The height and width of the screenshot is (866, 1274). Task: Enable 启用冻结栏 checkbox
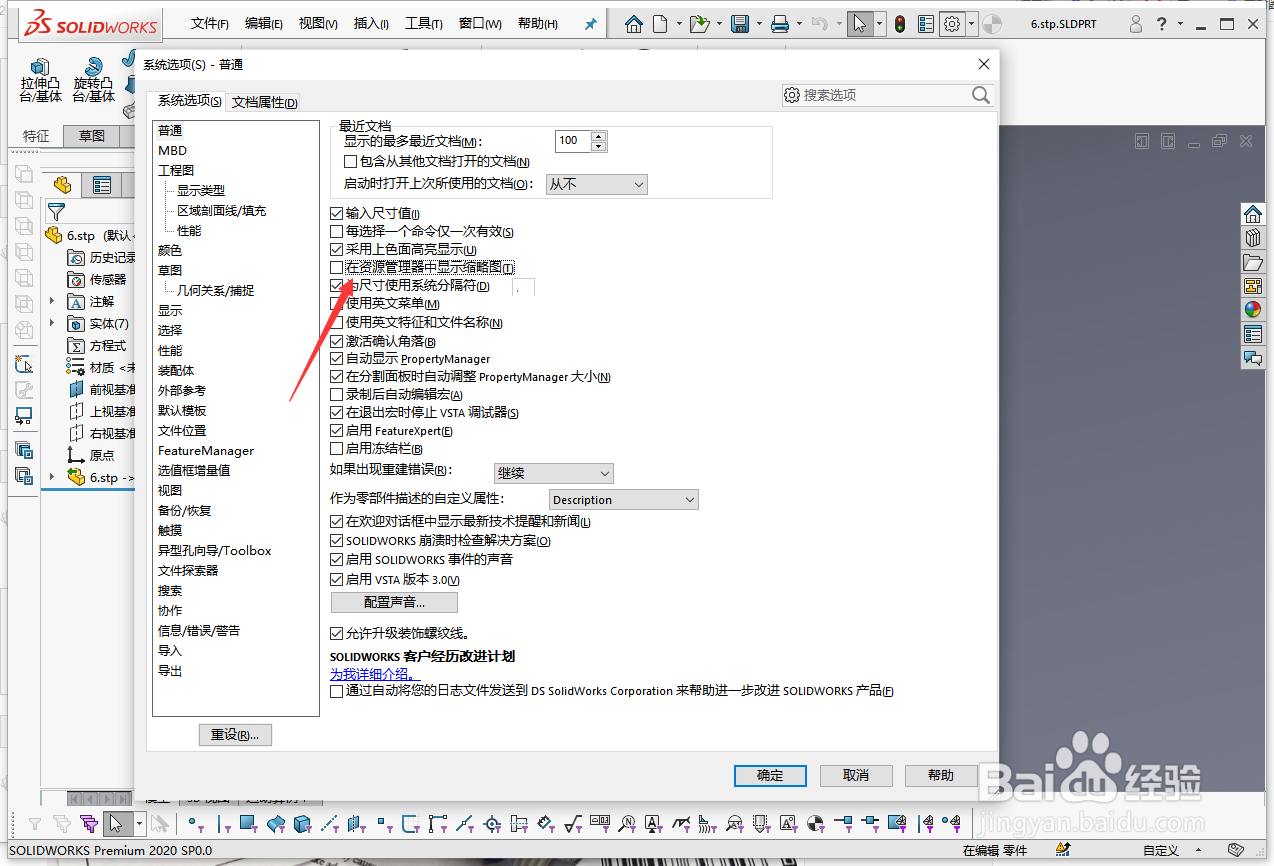337,449
